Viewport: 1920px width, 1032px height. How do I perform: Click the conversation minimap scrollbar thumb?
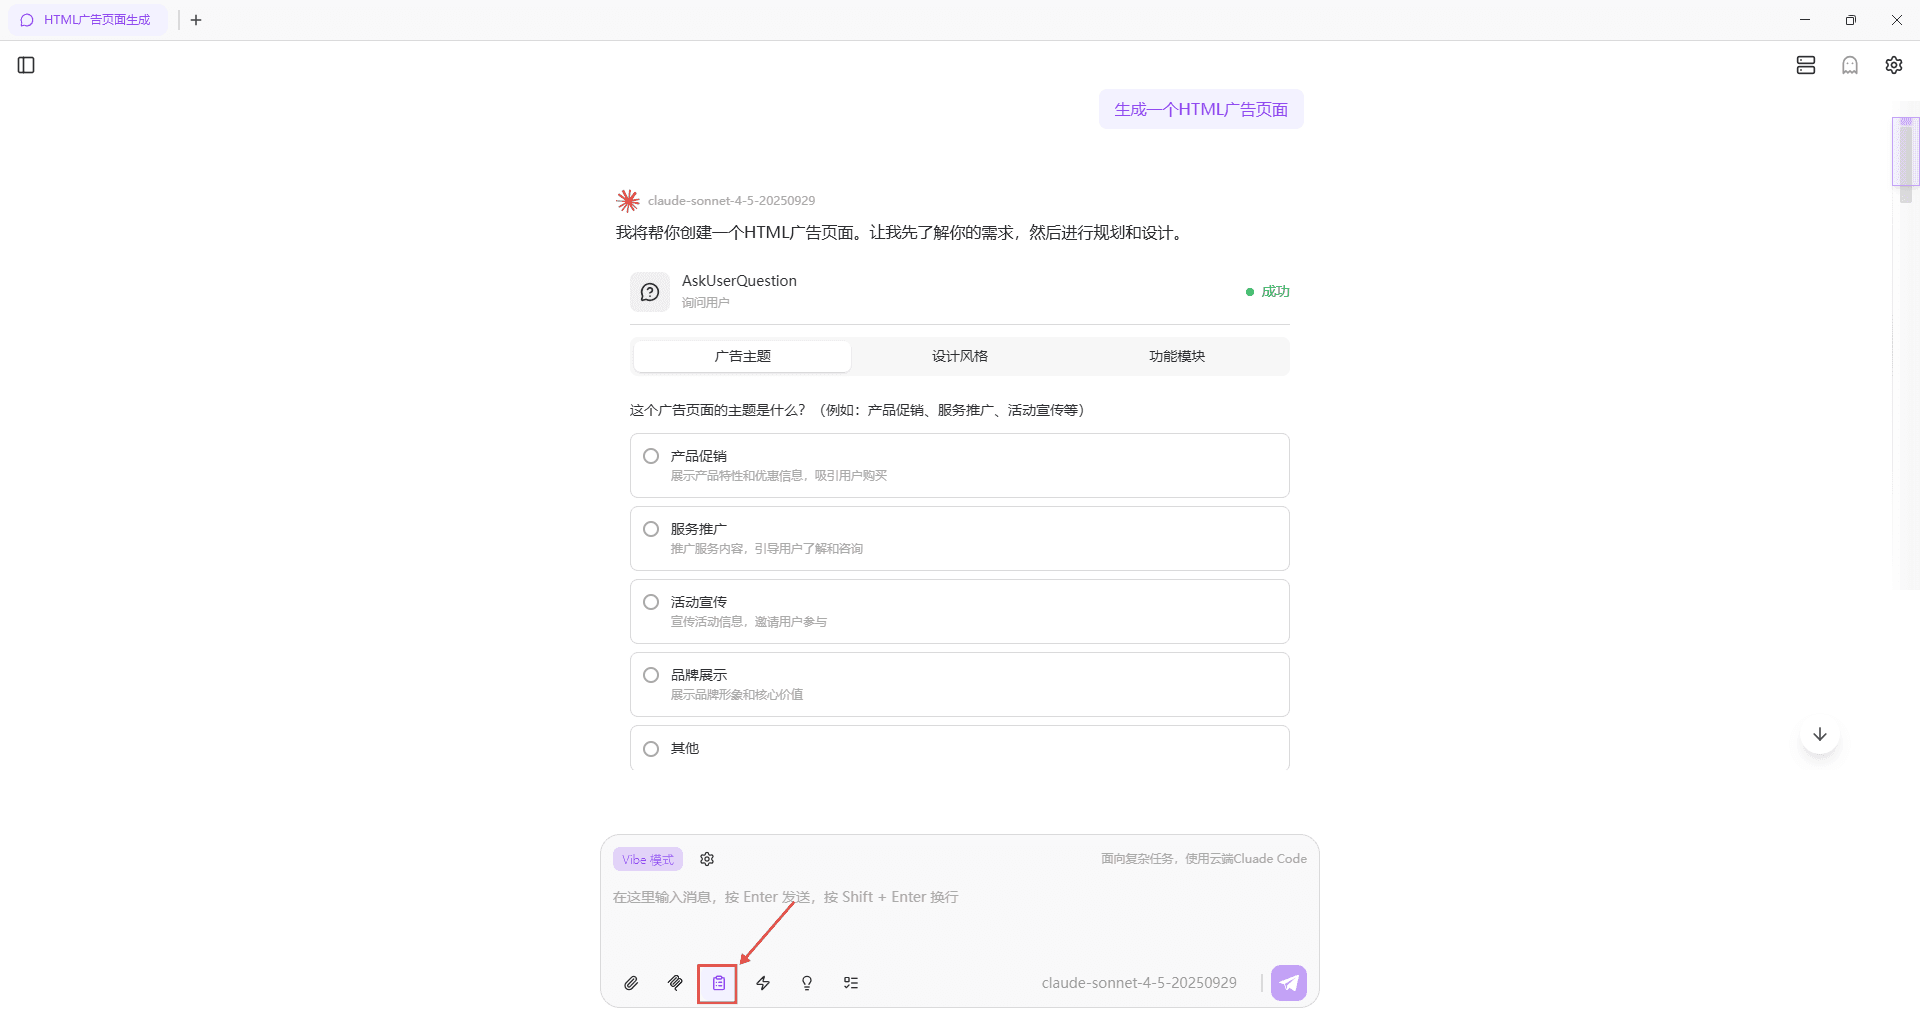1906,152
